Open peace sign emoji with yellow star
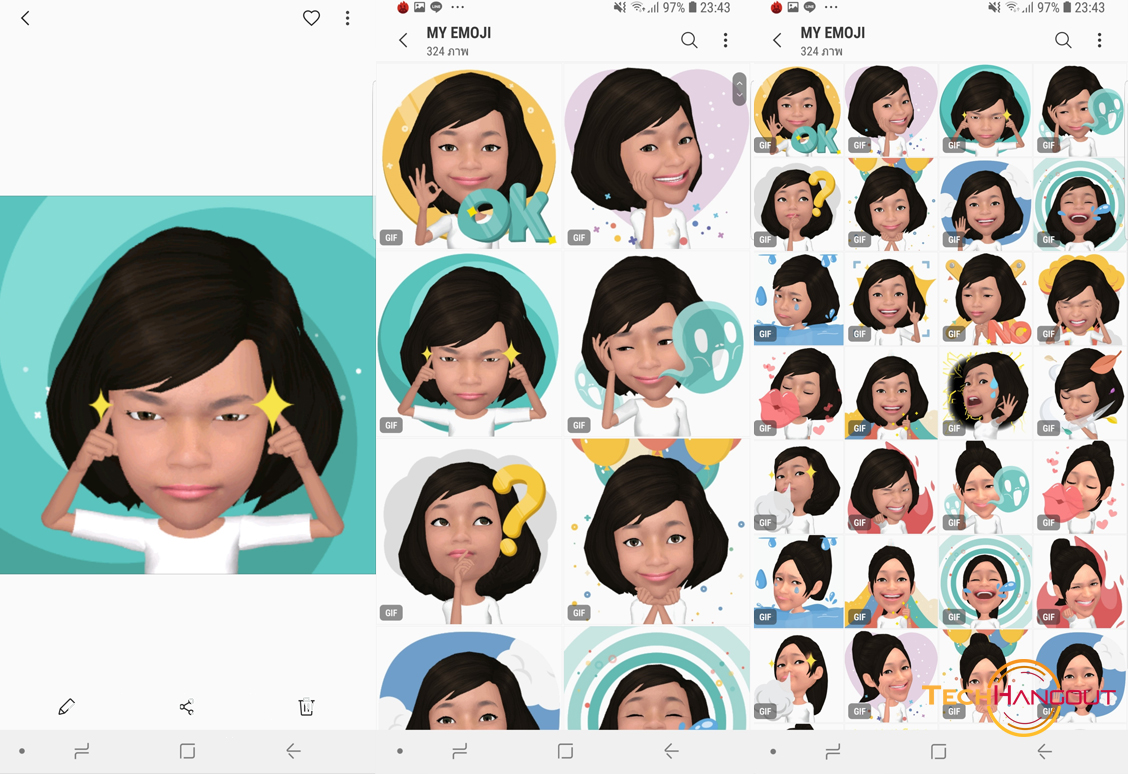Viewport: 1128px width, 774px height. pyautogui.click(x=891, y=299)
